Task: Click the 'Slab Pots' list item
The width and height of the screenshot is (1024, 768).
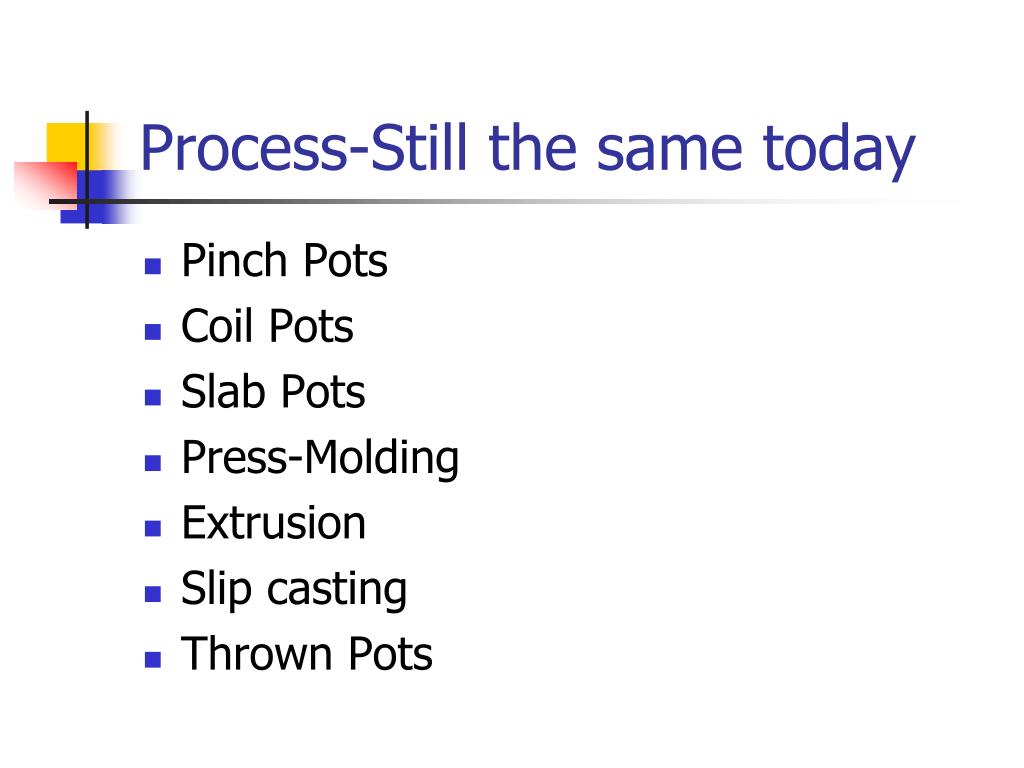Action: click(273, 392)
